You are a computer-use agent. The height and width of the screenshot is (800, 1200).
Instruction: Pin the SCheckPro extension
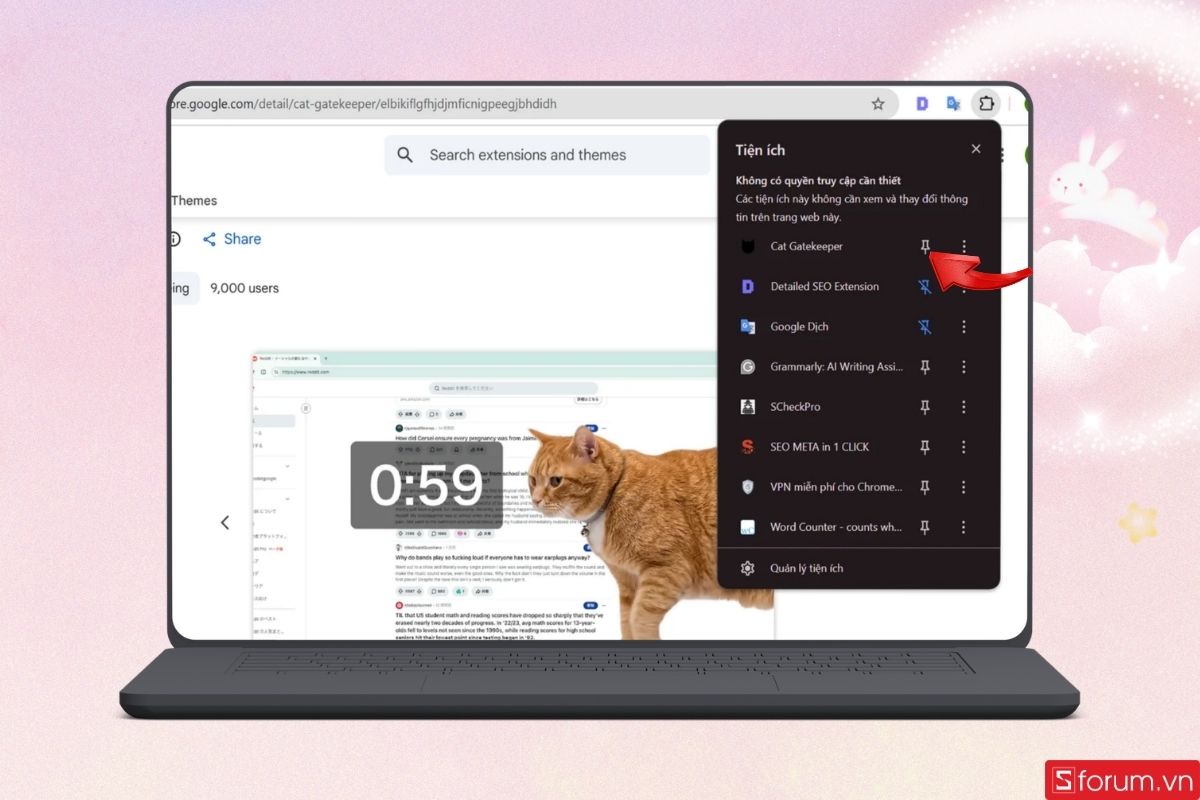point(925,407)
